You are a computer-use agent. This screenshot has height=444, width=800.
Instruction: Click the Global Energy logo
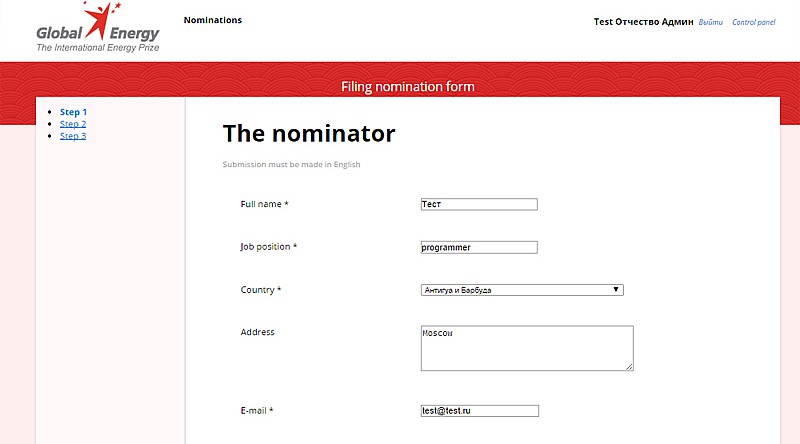tap(97, 28)
